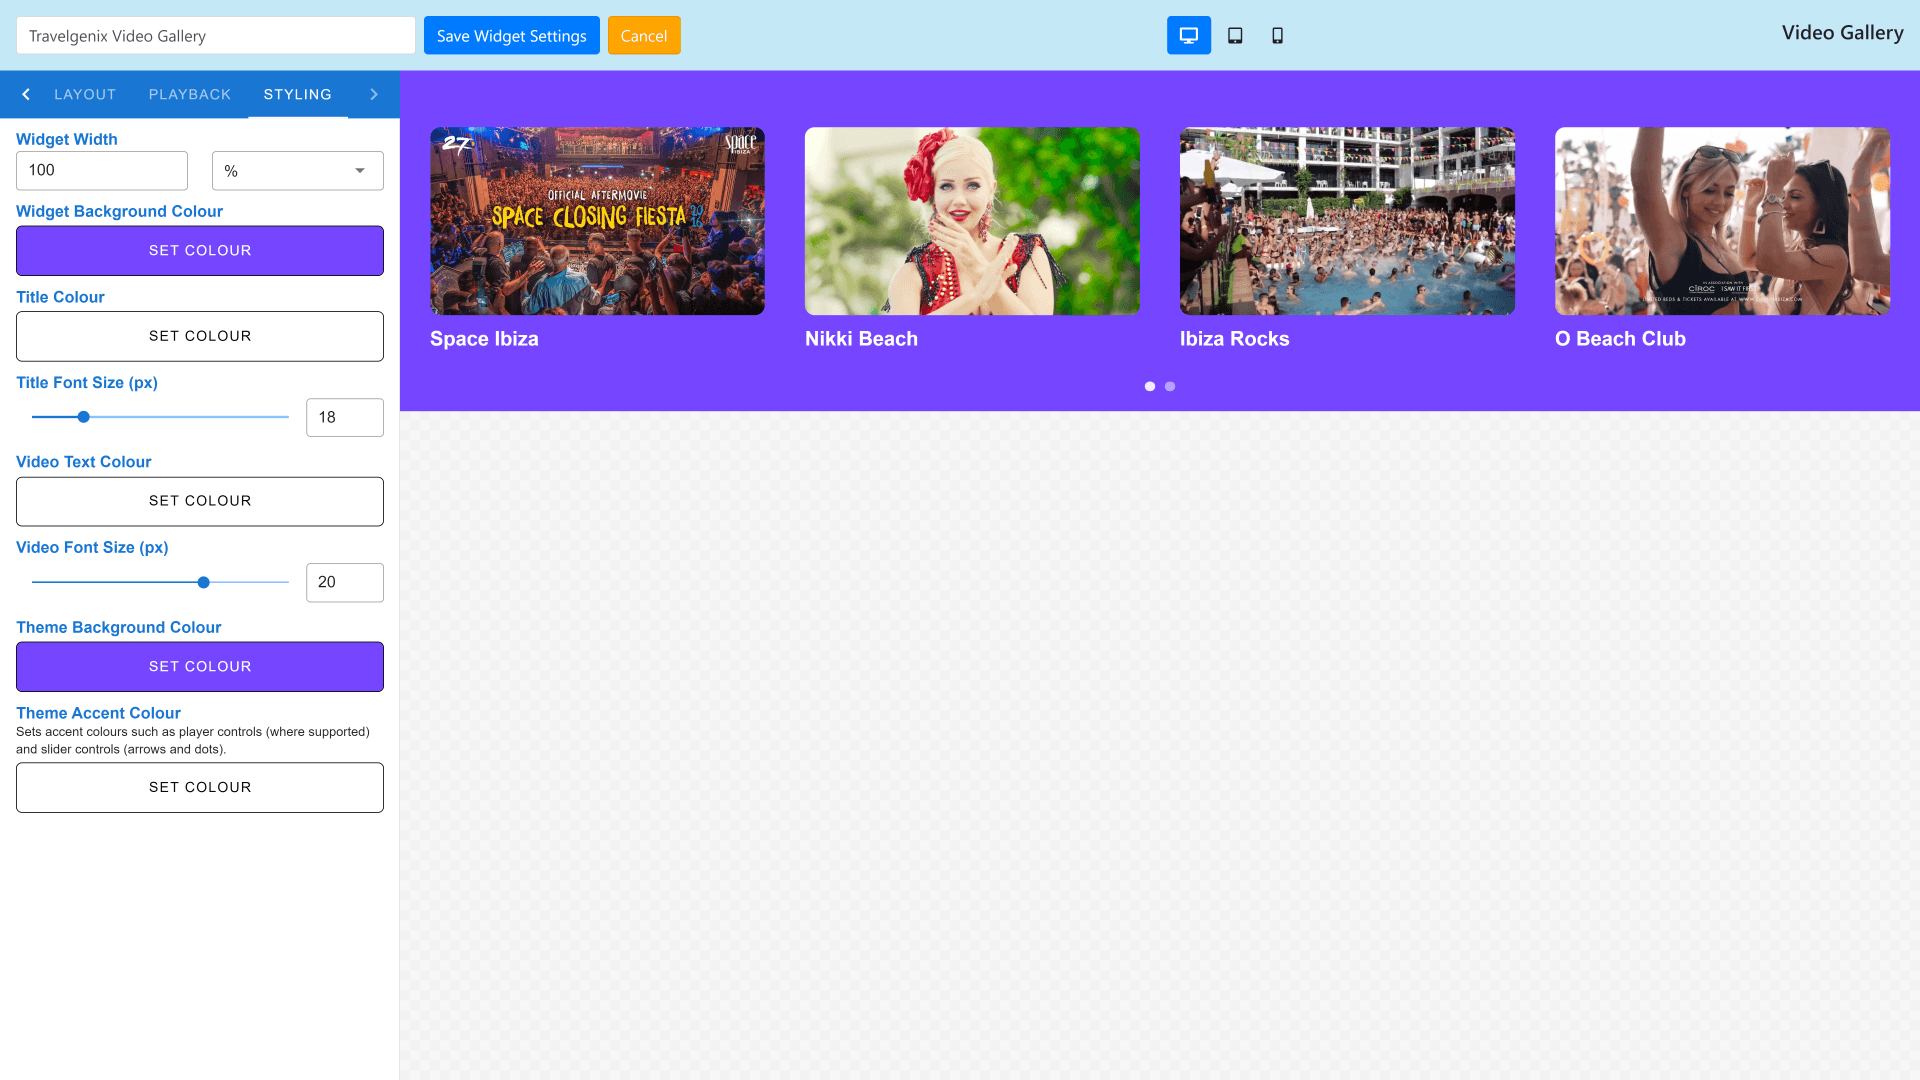Click the Nikki Beach video title
Image resolution: width=1920 pixels, height=1080 pixels.
(861, 339)
